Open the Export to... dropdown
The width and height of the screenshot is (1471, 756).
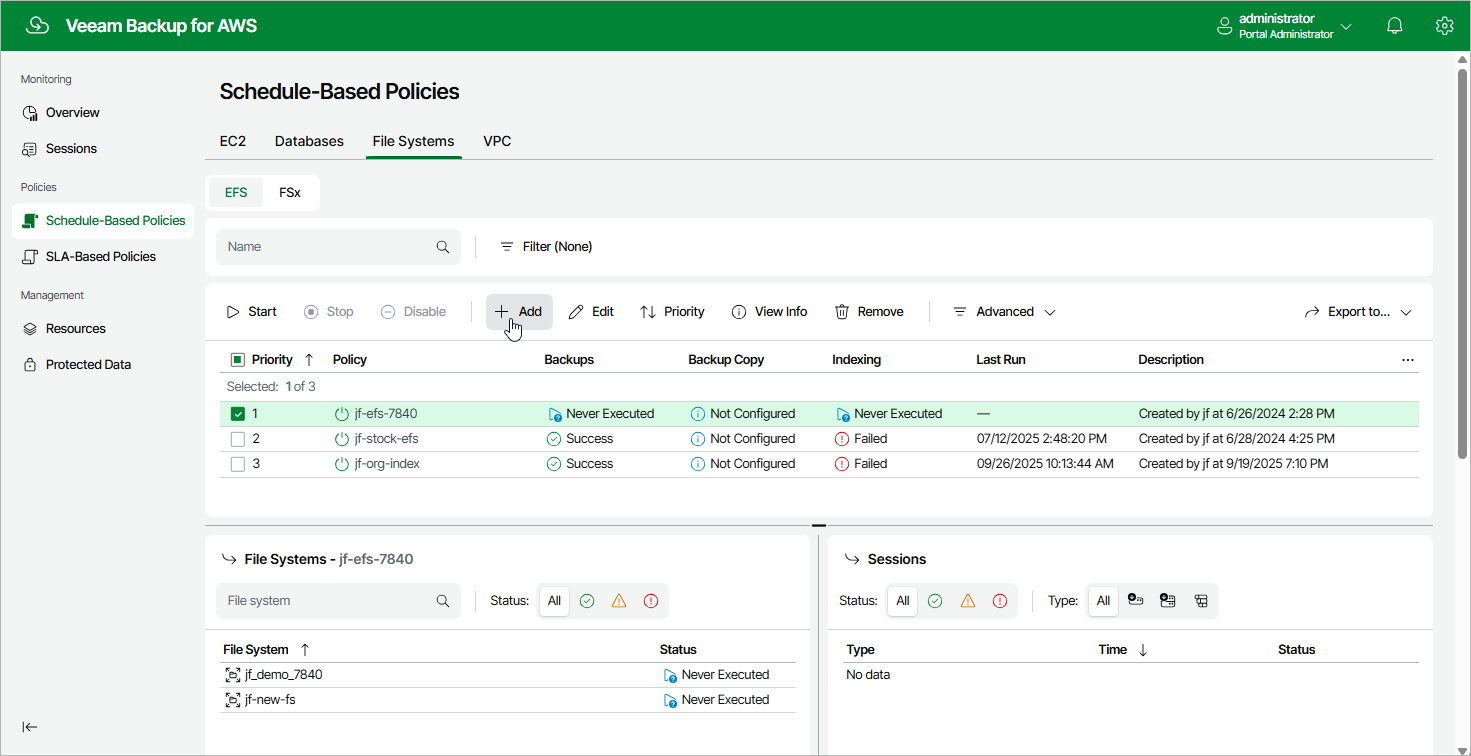pos(1358,312)
